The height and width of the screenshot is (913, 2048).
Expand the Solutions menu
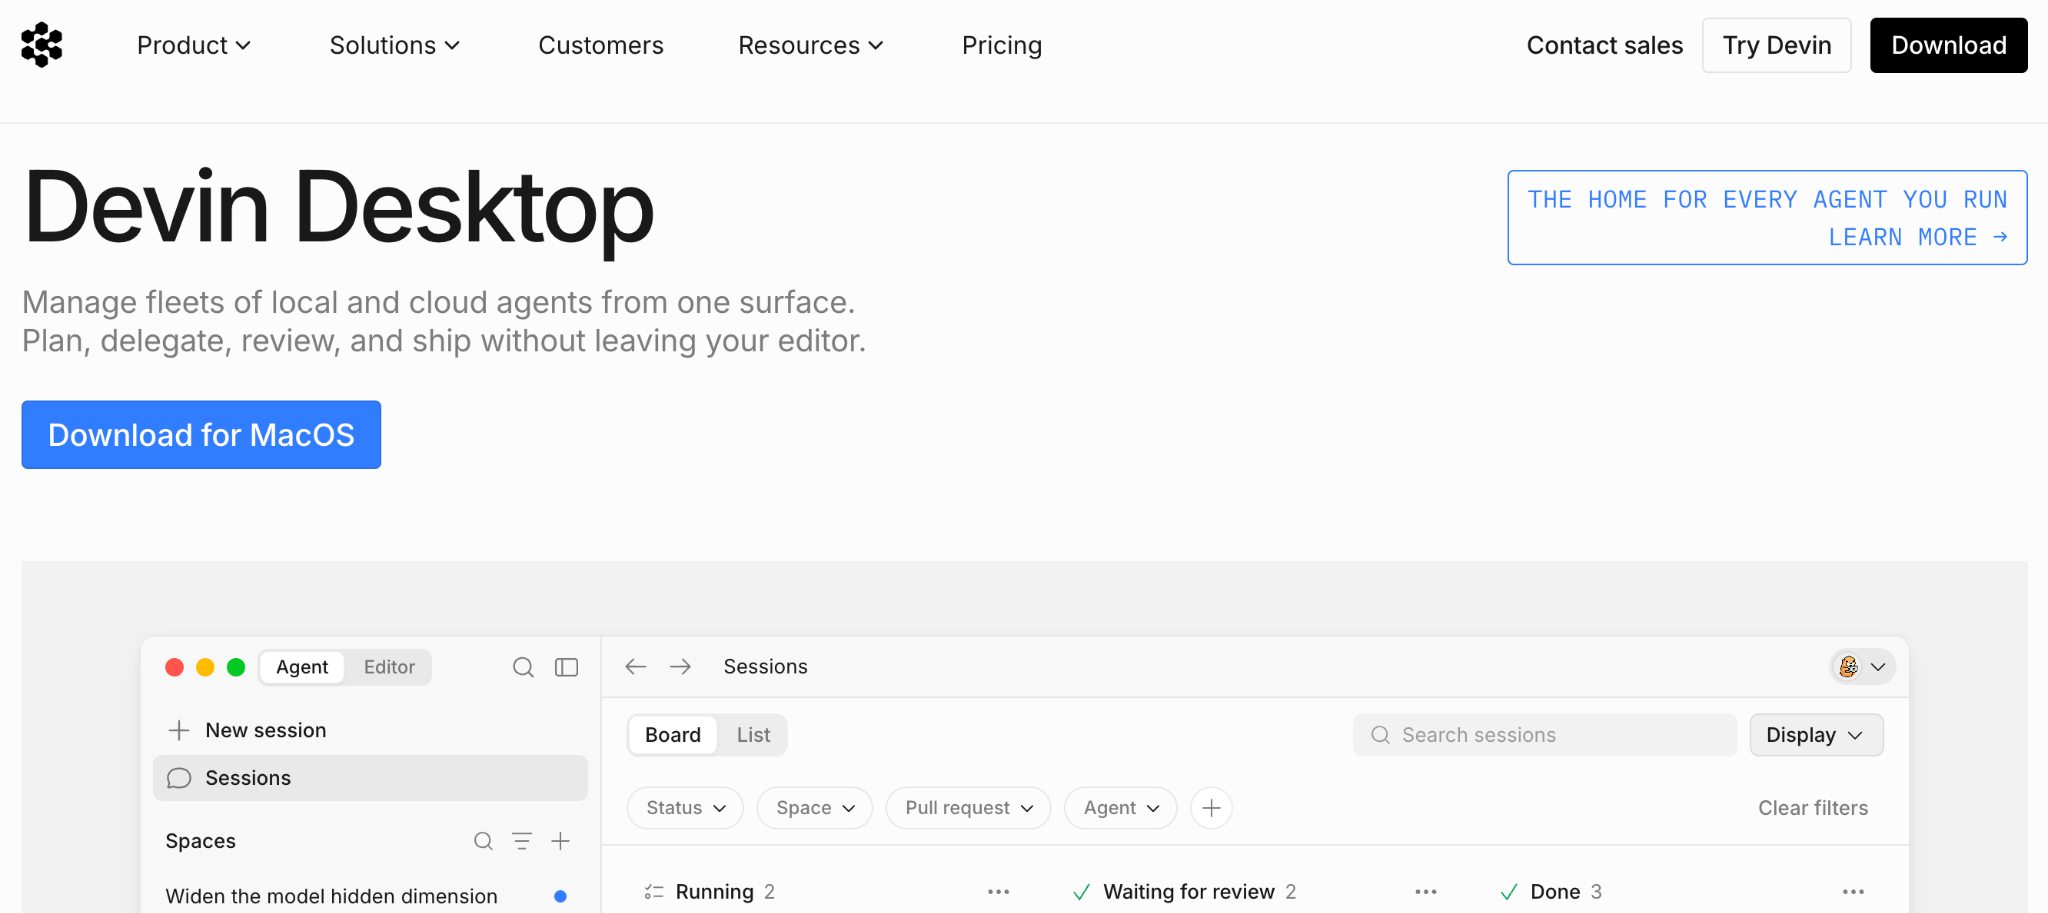395,45
